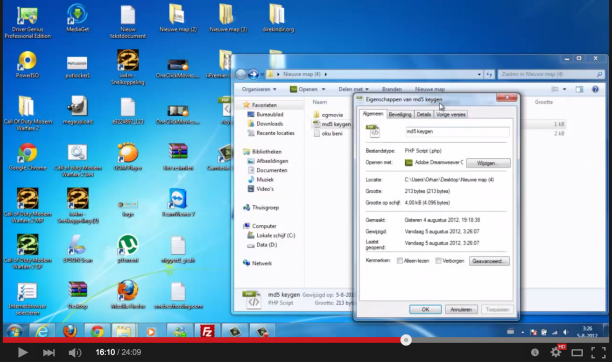Open Mozilla Firefox shortcut on the desktop
This screenshot has height=362, width=612.
pyautogui.click(x=128, y=295)
